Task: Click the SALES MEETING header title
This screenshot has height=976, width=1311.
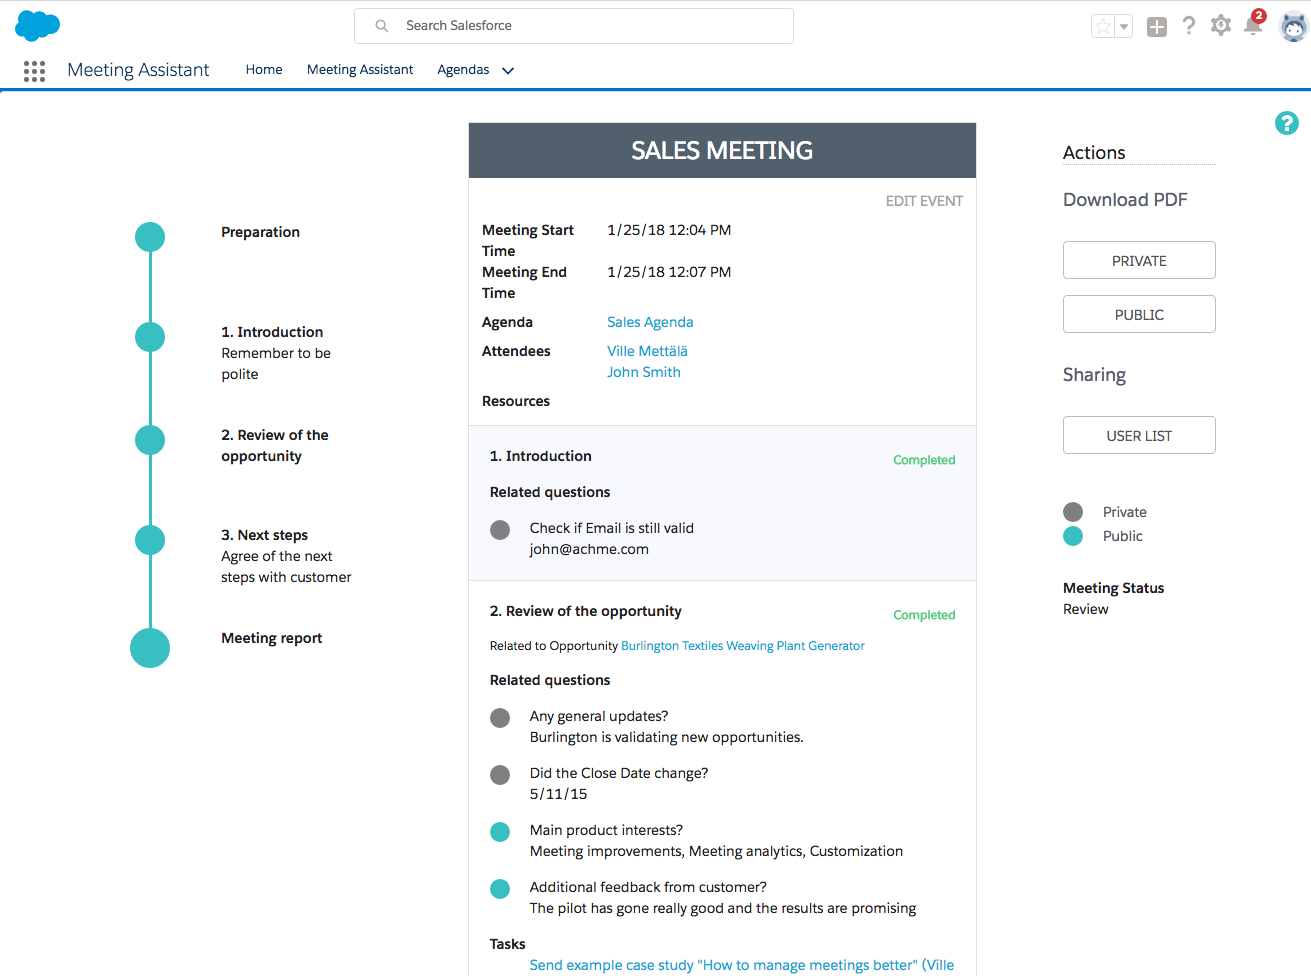Action: tap(722, 151)
